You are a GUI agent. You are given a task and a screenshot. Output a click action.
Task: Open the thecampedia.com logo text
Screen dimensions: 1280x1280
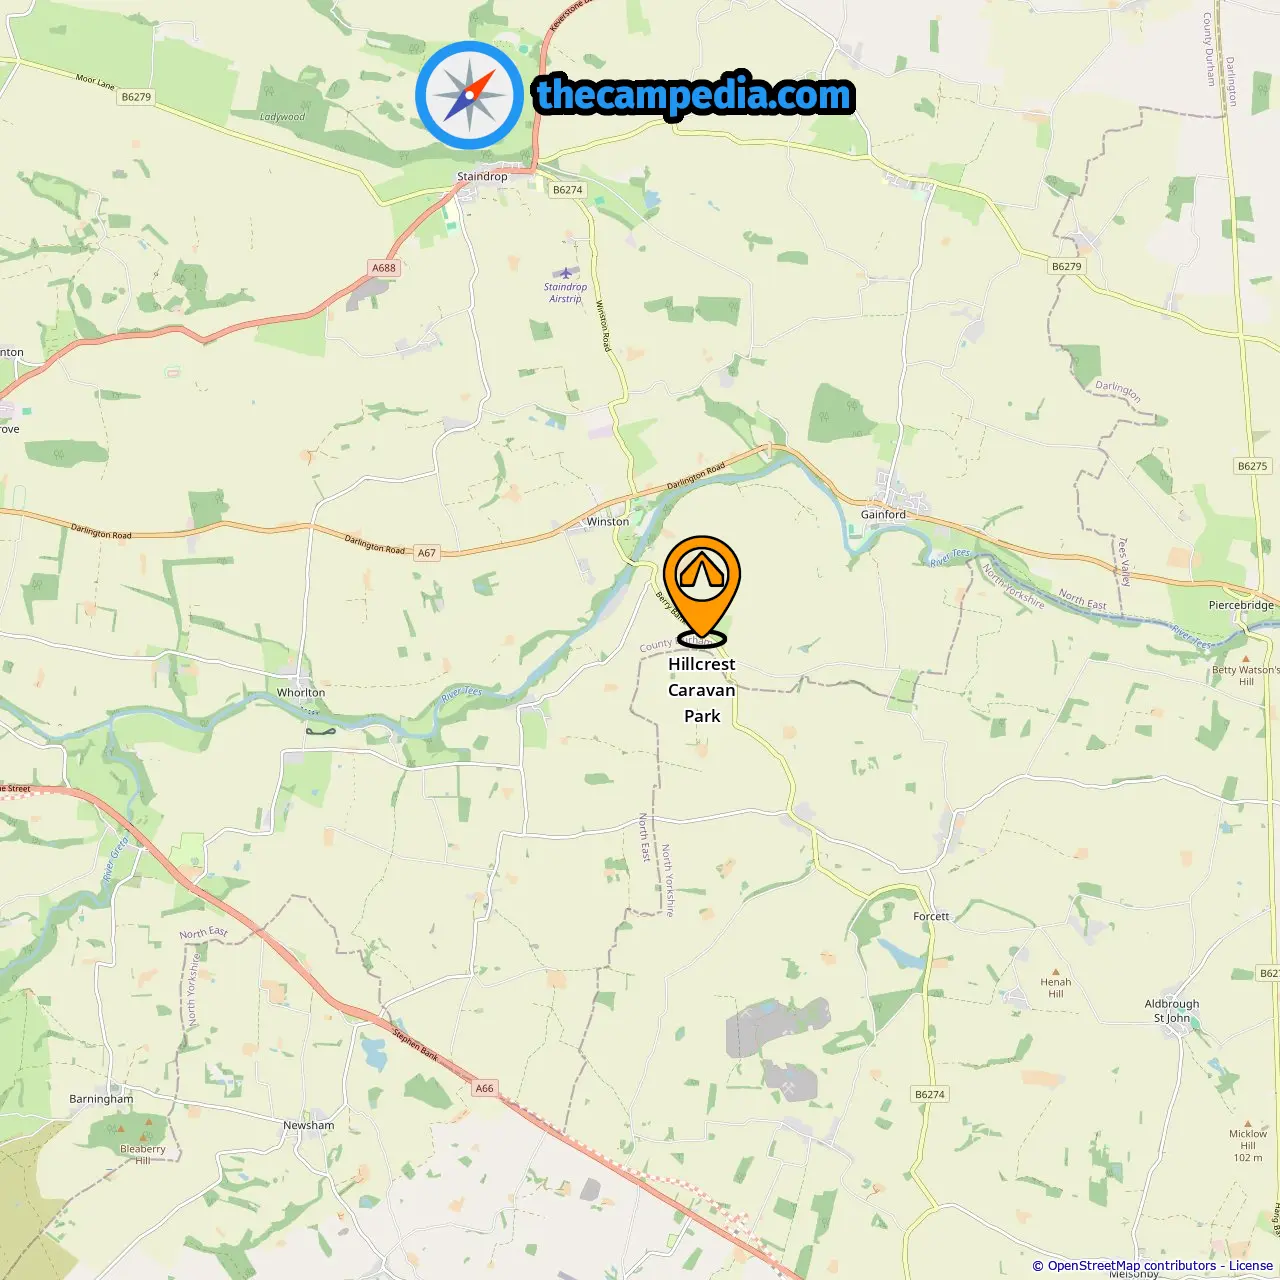coord(694,95)
